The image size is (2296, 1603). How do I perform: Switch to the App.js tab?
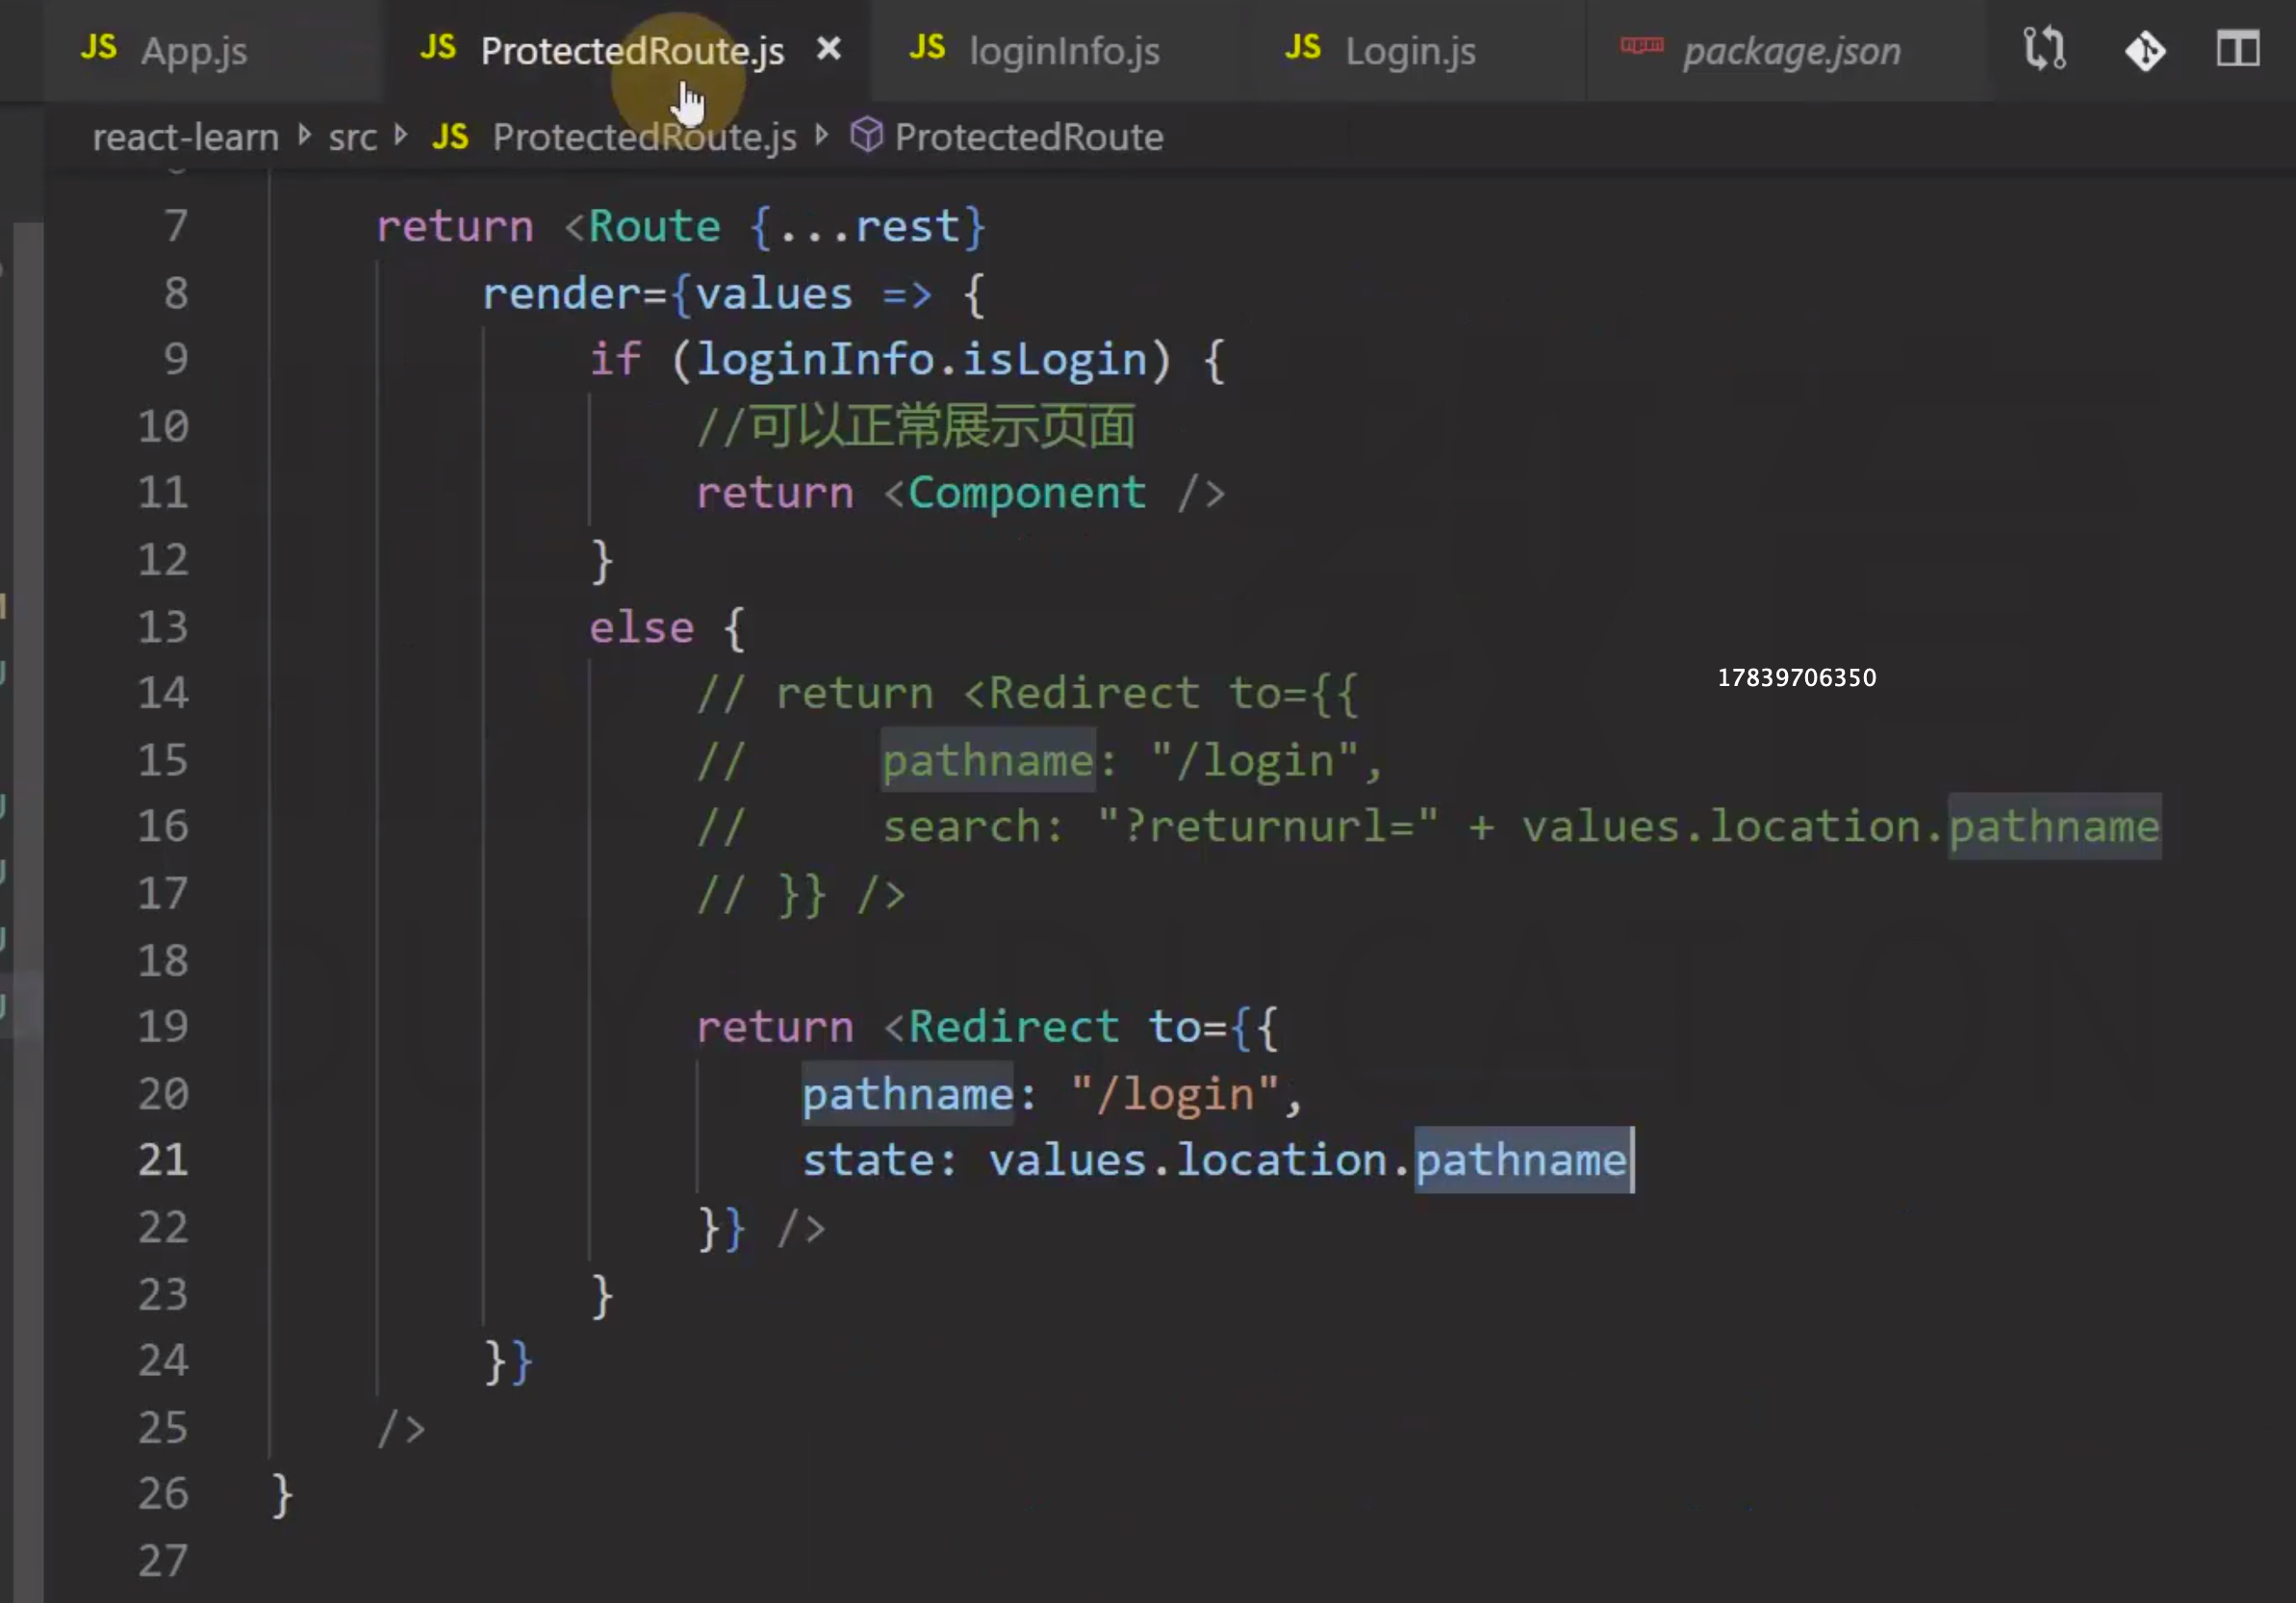(x=194, y=50)
